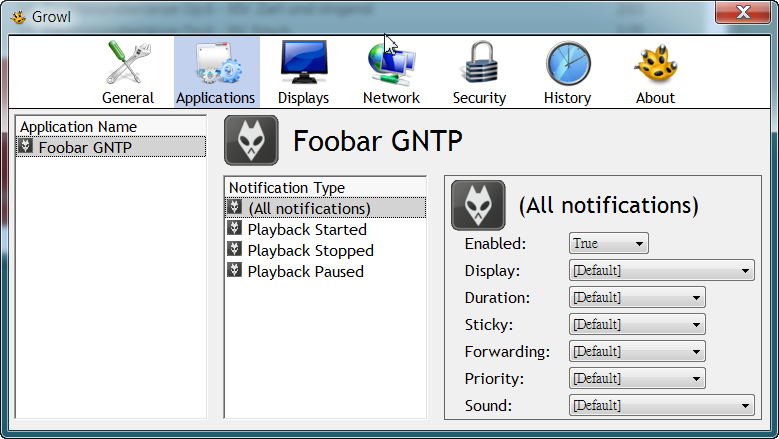Open the About paw icon
779x439 pixels.
(655, 64)
